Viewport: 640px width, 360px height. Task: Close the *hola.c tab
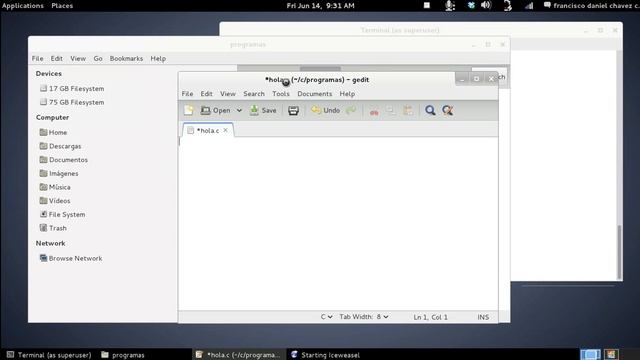(x=225, y=130)
